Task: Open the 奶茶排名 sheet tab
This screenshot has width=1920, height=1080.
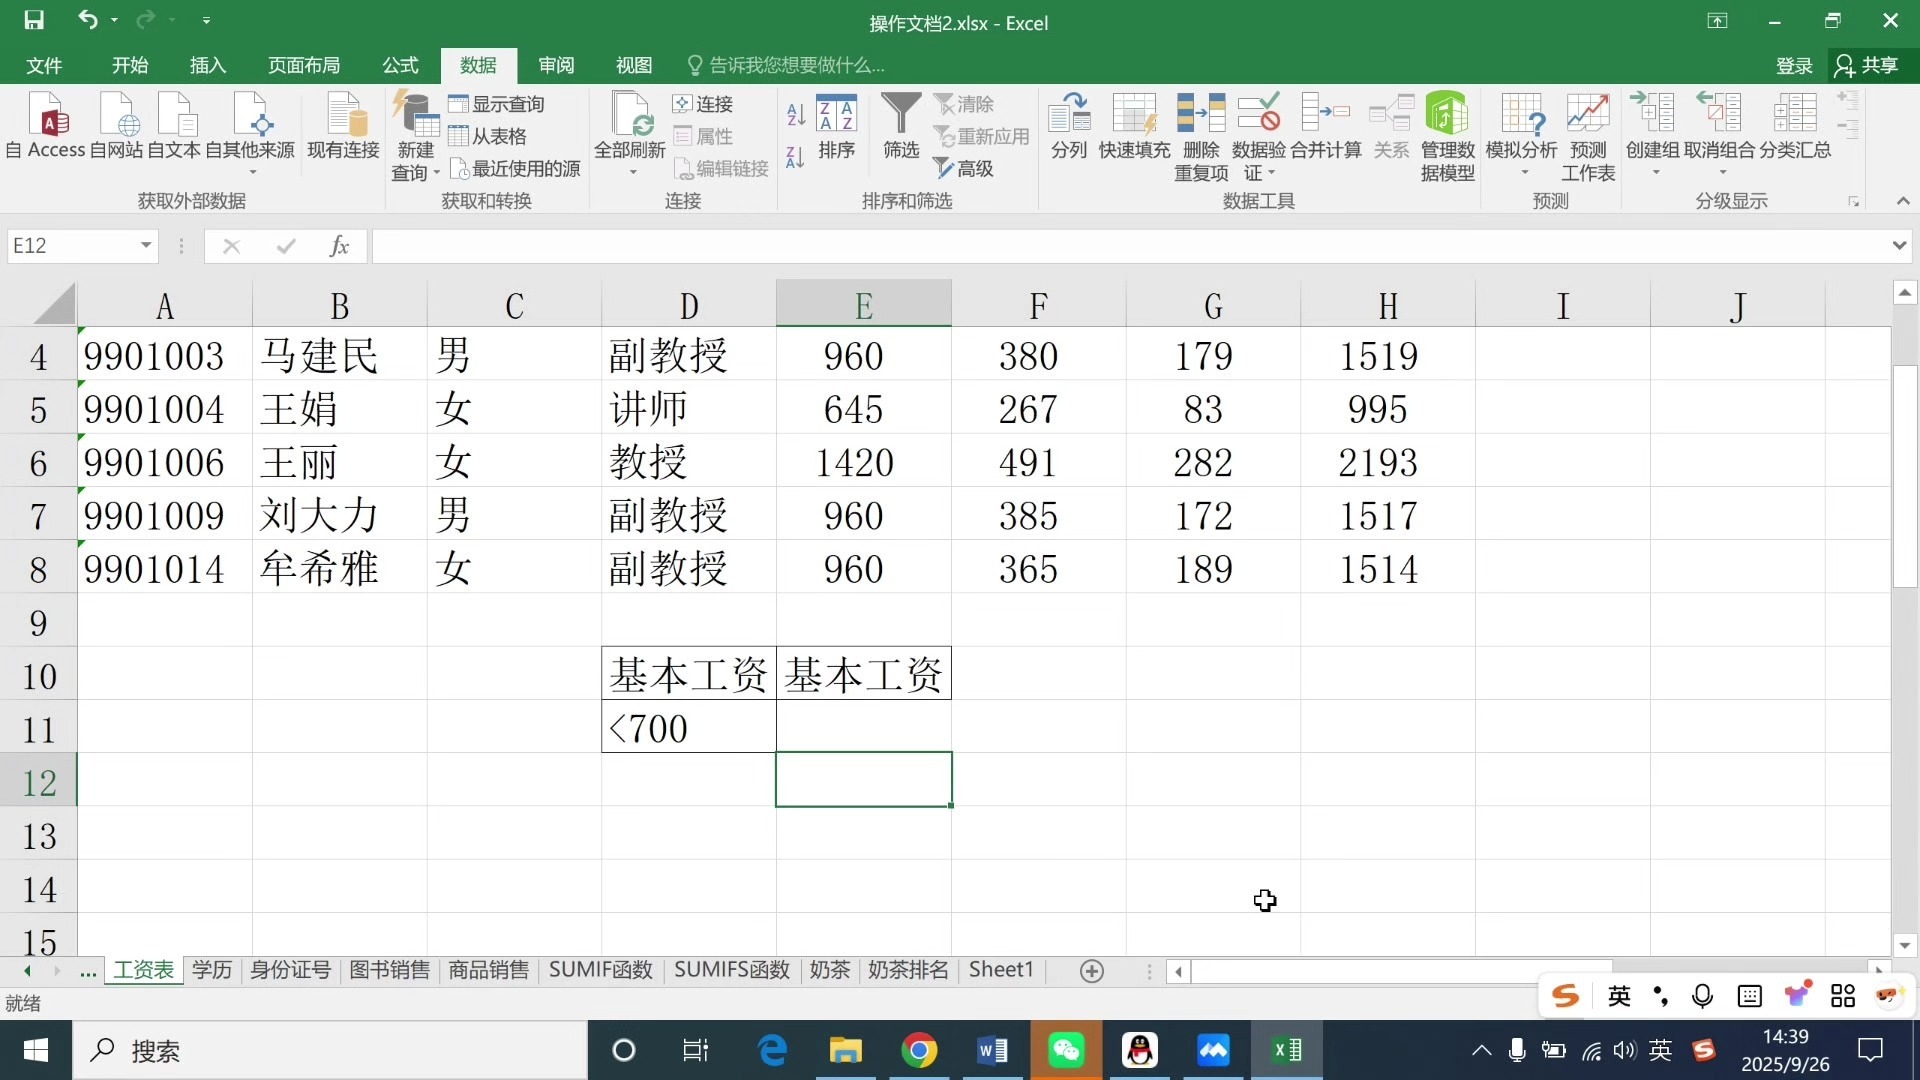Action: click(x=908, y=970)
